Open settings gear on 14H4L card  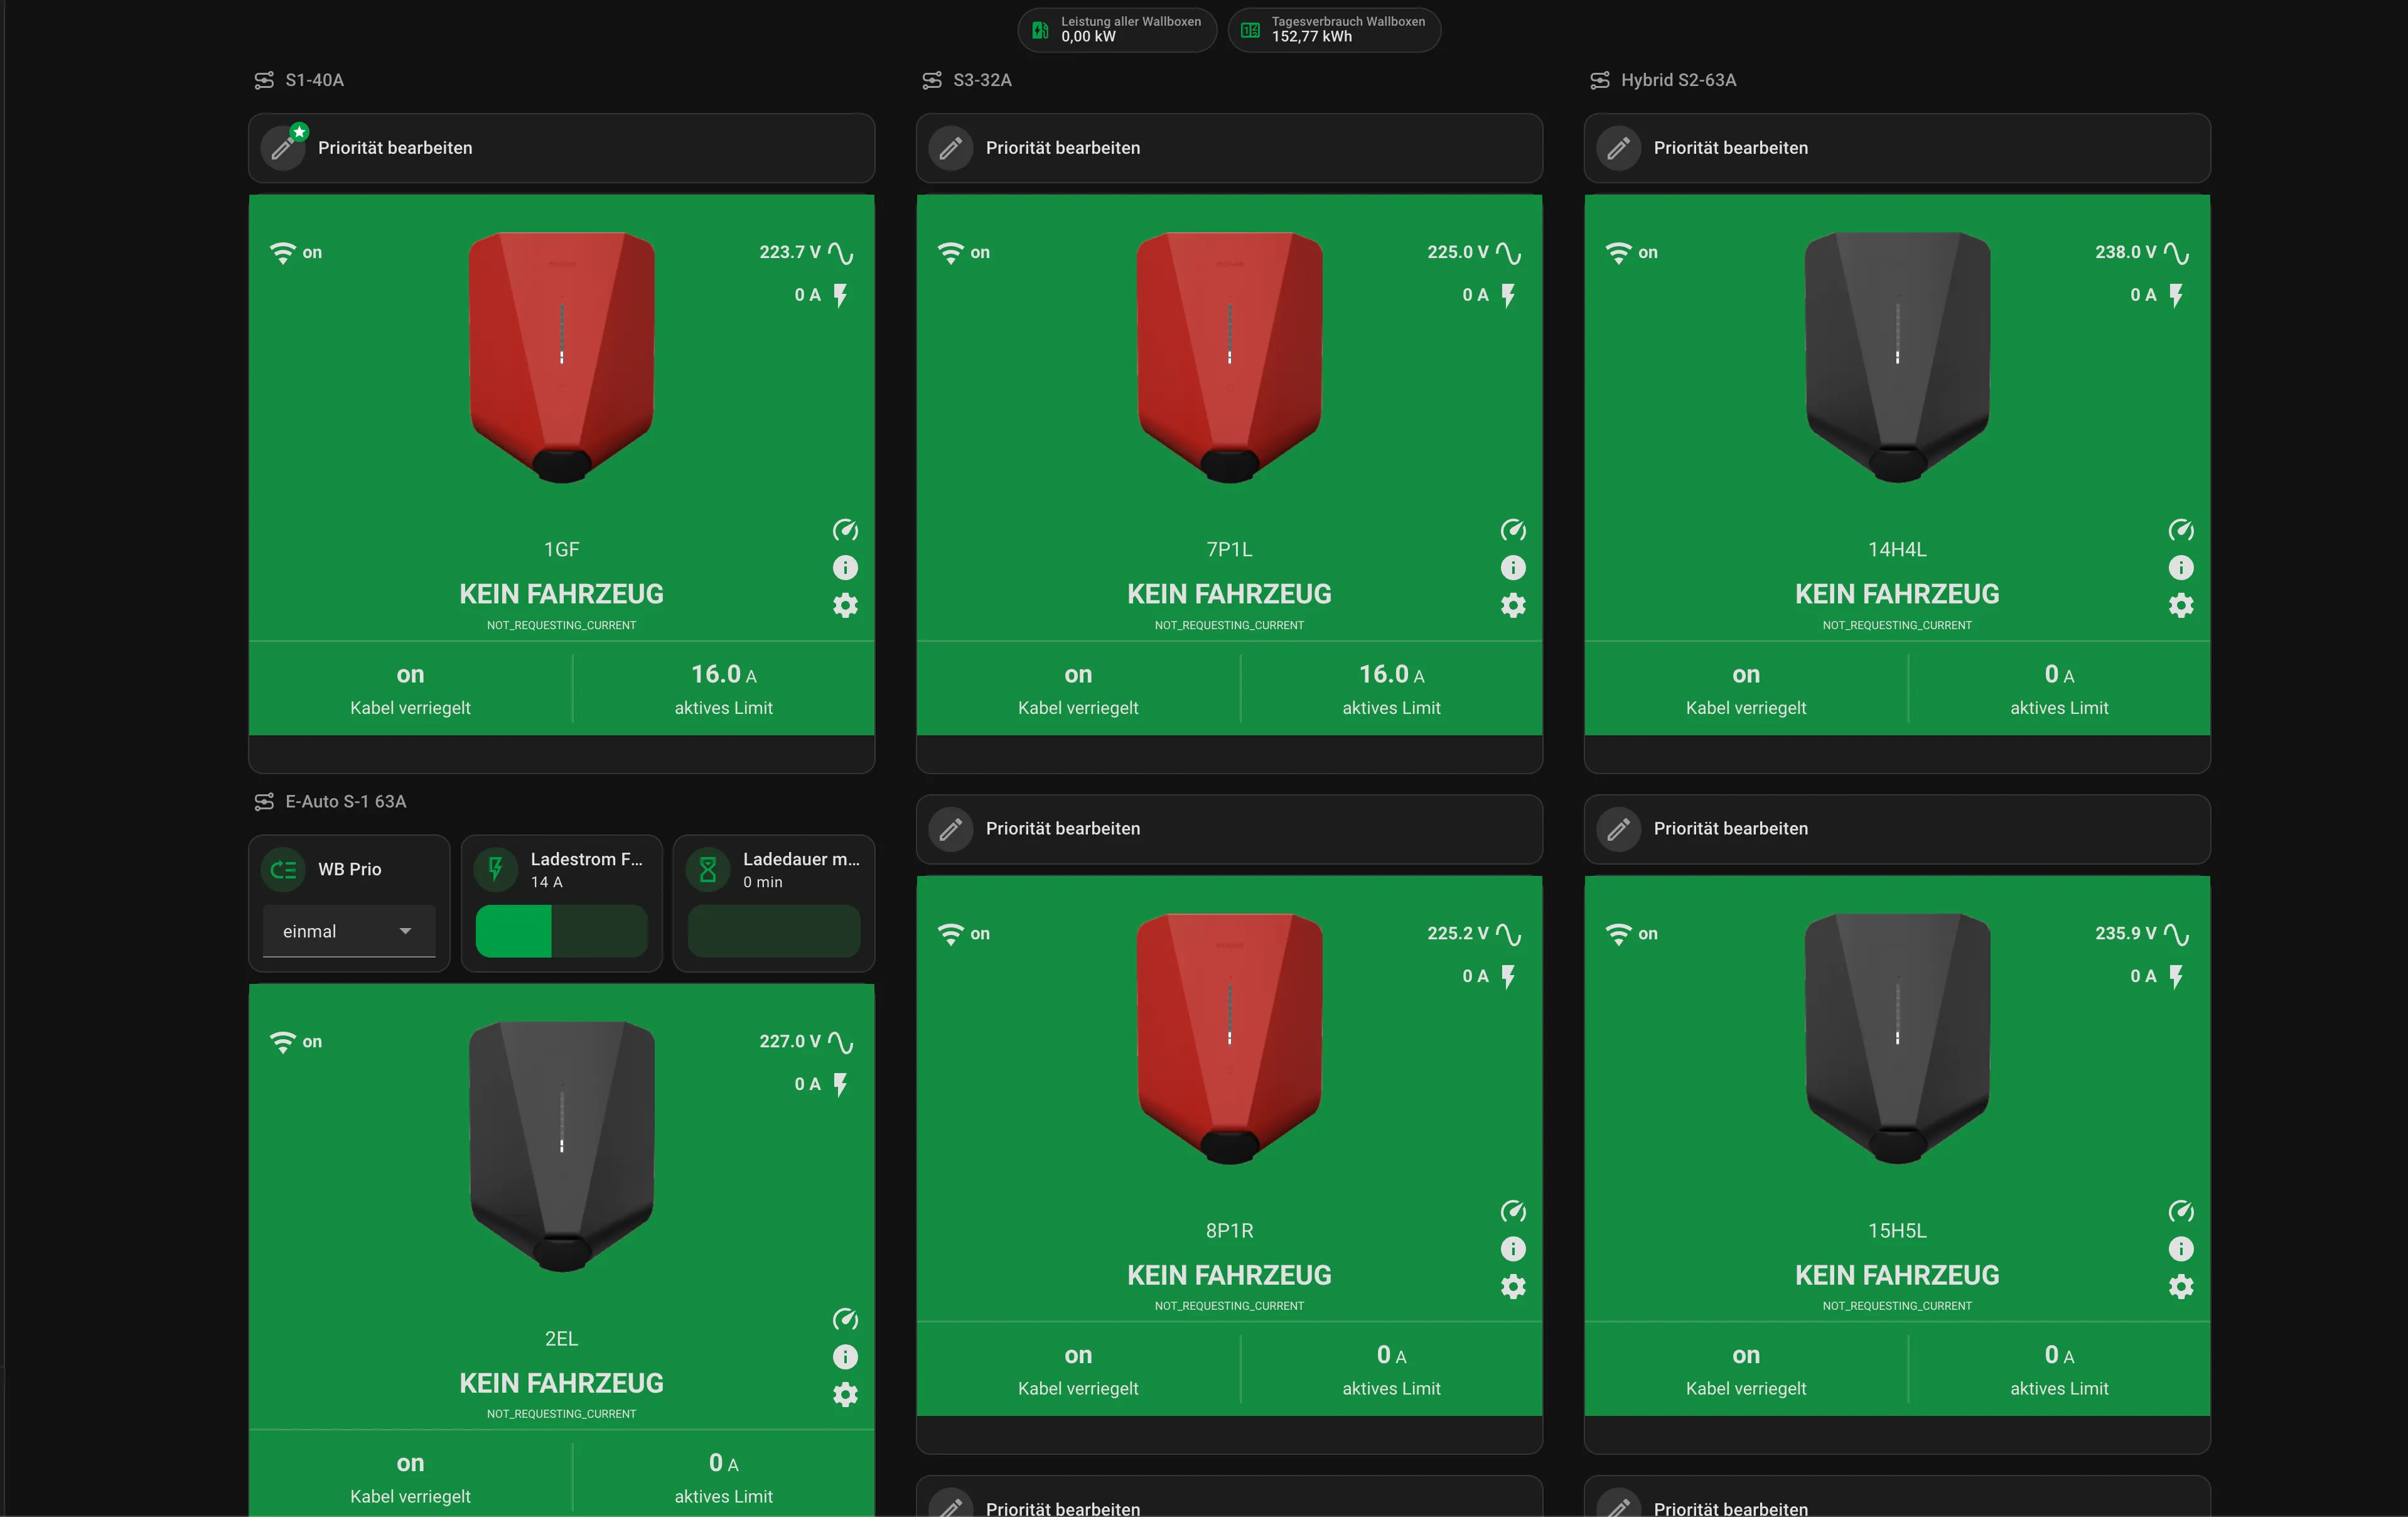(2181, 605)
